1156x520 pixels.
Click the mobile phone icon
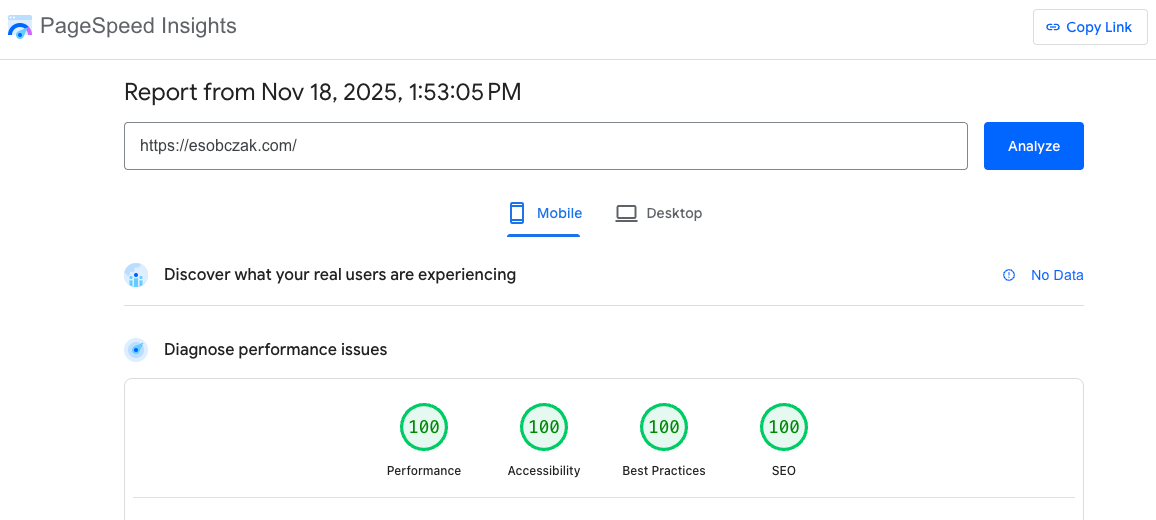(x=517, y=213)
